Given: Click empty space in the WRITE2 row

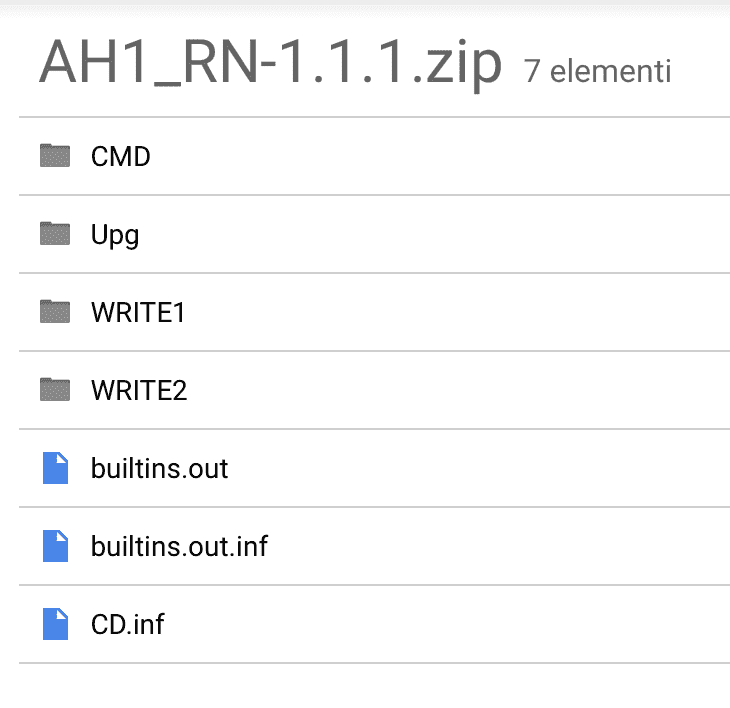Looking at the screenshot, I should click(450, 390).
